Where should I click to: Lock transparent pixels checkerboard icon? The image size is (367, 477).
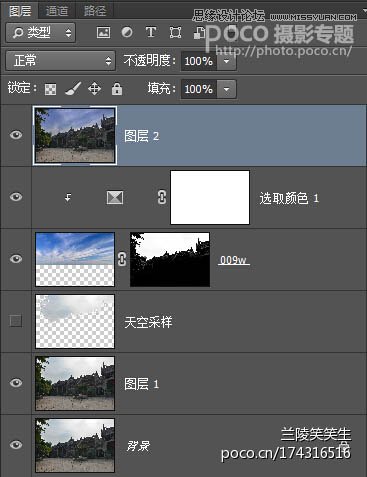50,89
